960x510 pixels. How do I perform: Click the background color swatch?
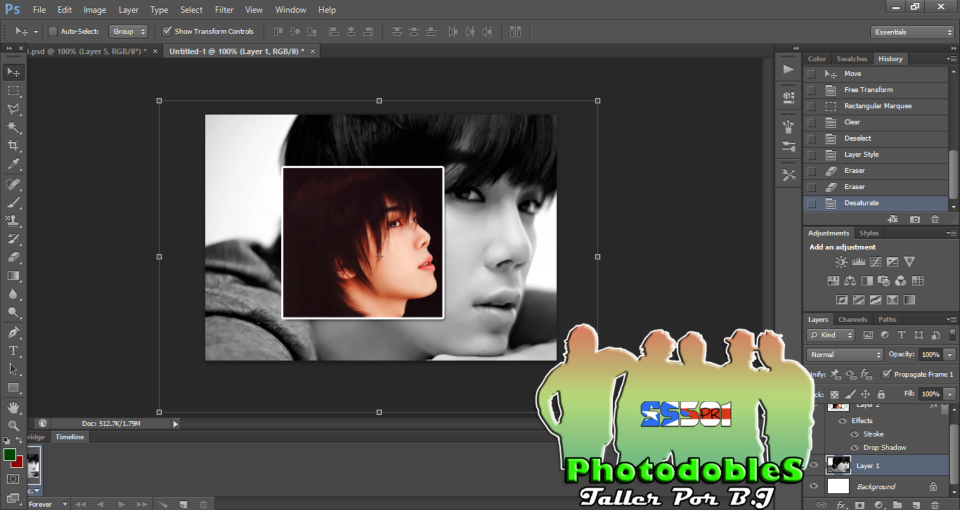tap(18, 462)
